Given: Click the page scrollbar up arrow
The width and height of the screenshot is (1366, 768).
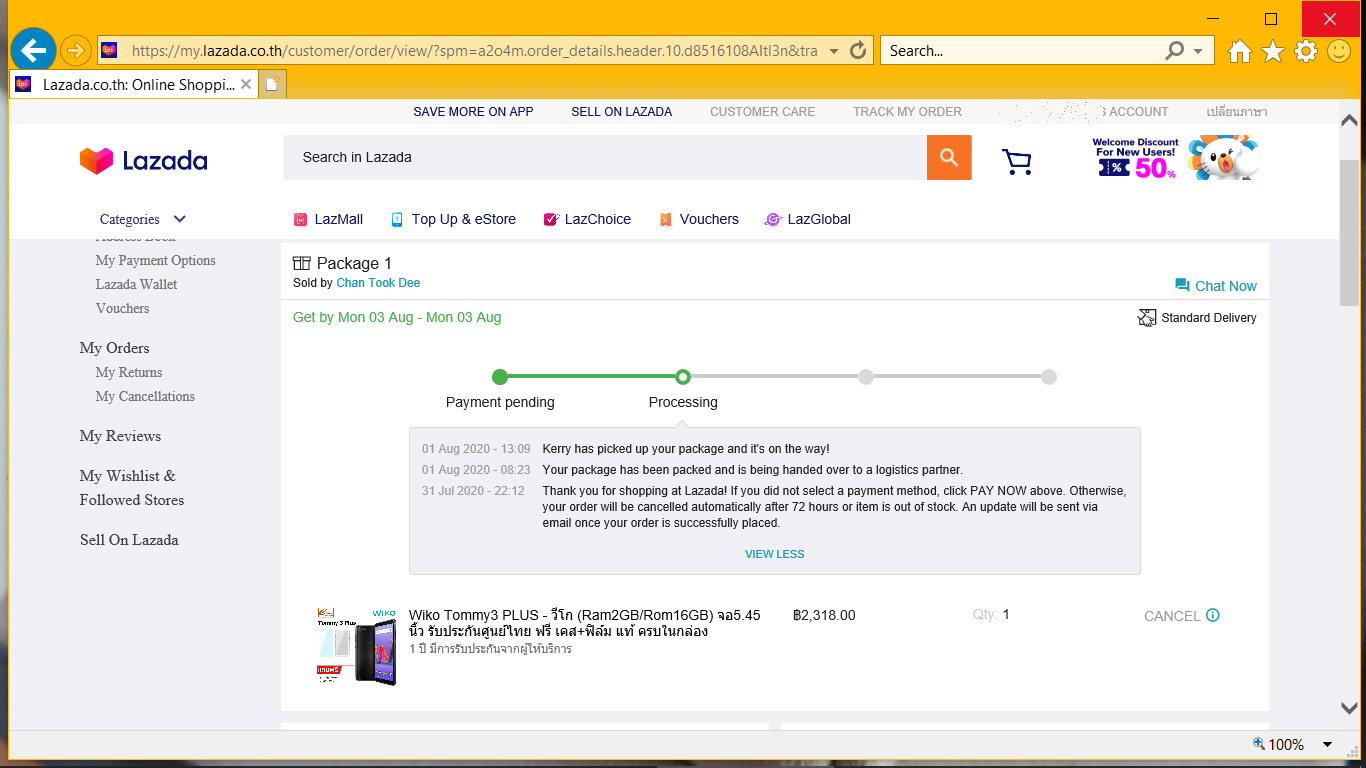Looking at the screenshot, I should tap(1349, 119).
